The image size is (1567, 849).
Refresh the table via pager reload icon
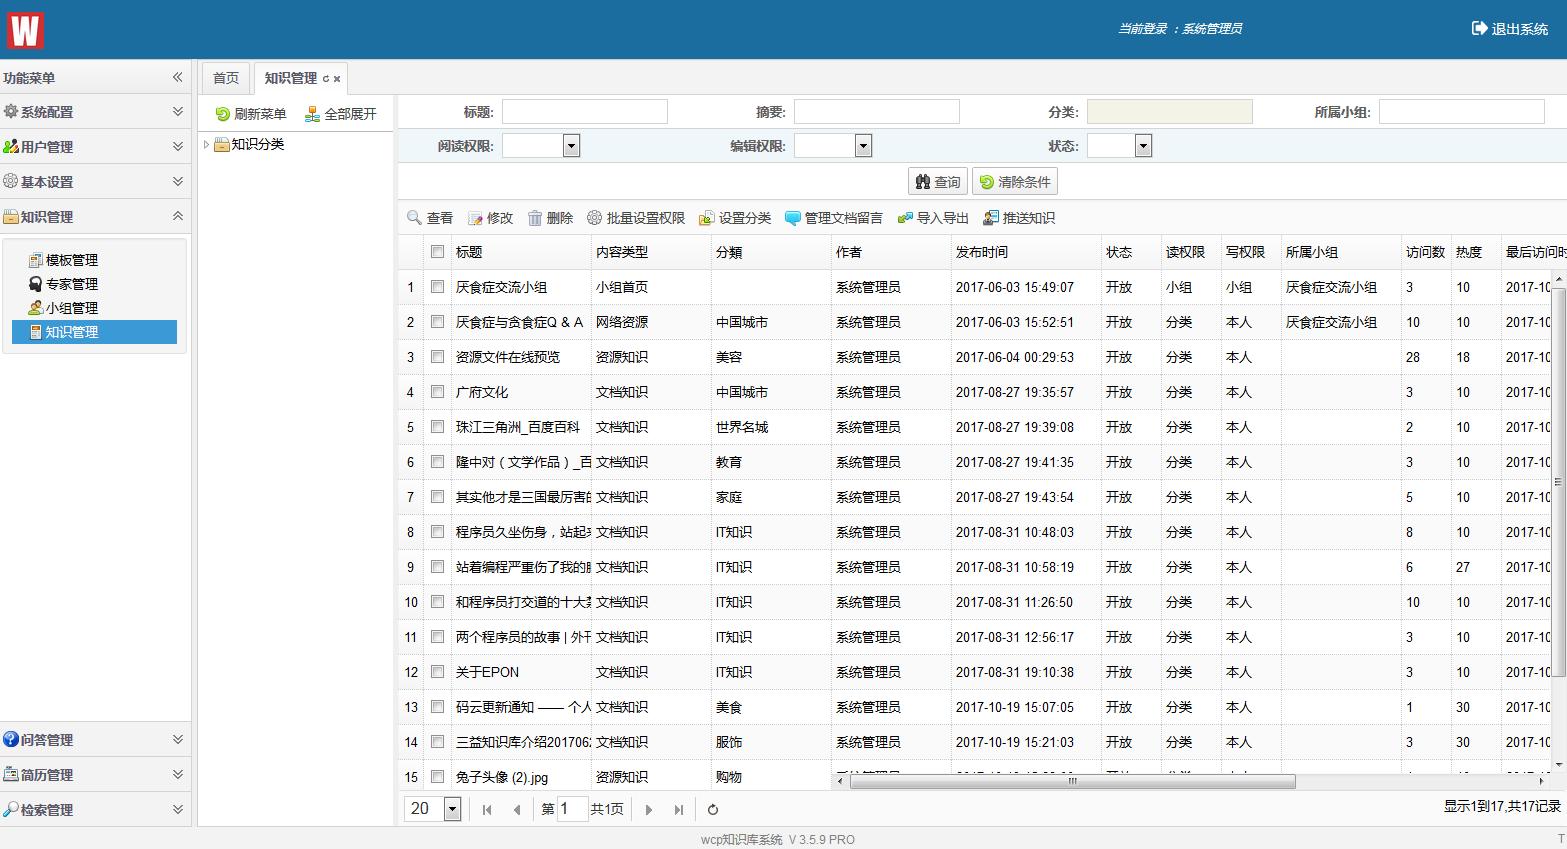coord(713,810)
